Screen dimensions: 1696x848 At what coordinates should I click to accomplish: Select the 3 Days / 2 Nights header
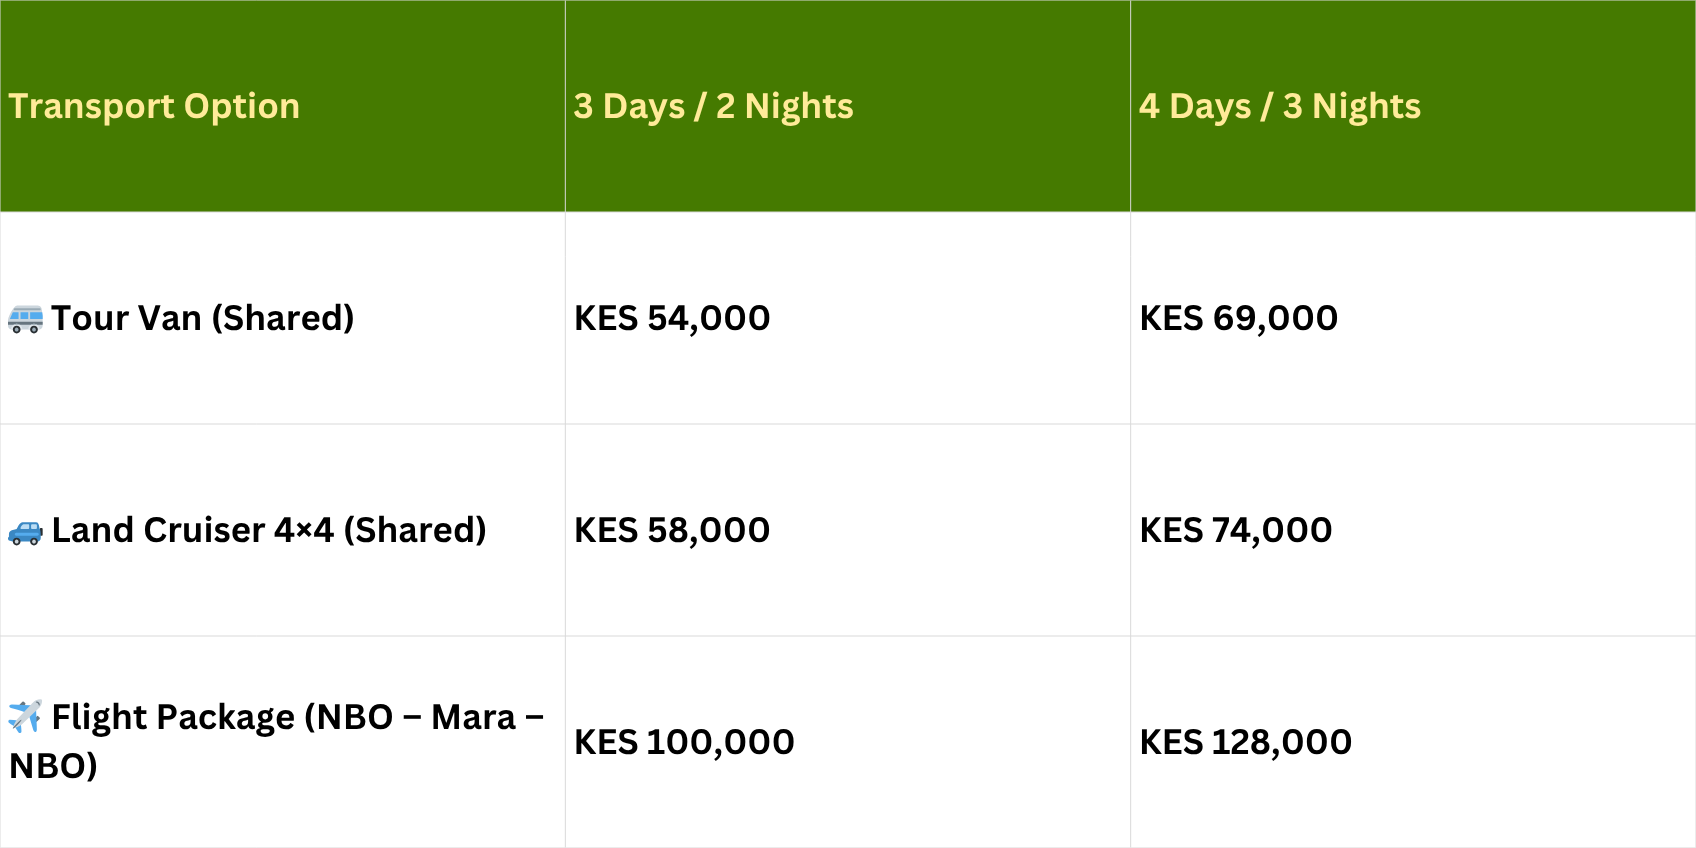pyautogui.click(x=713, y=106)
